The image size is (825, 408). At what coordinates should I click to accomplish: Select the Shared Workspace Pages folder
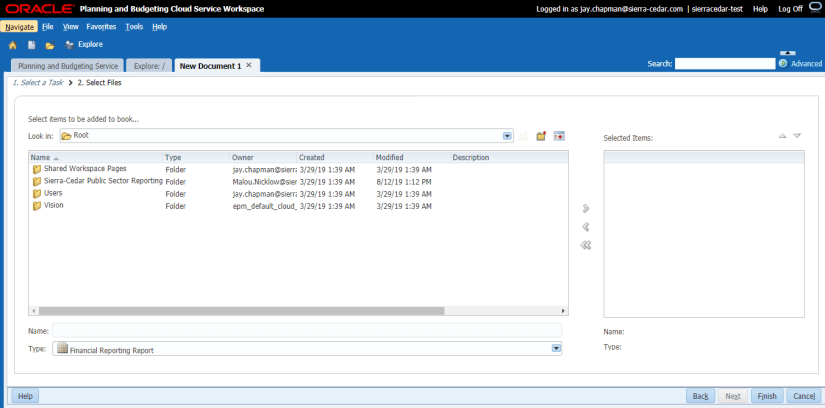point(85,169)
